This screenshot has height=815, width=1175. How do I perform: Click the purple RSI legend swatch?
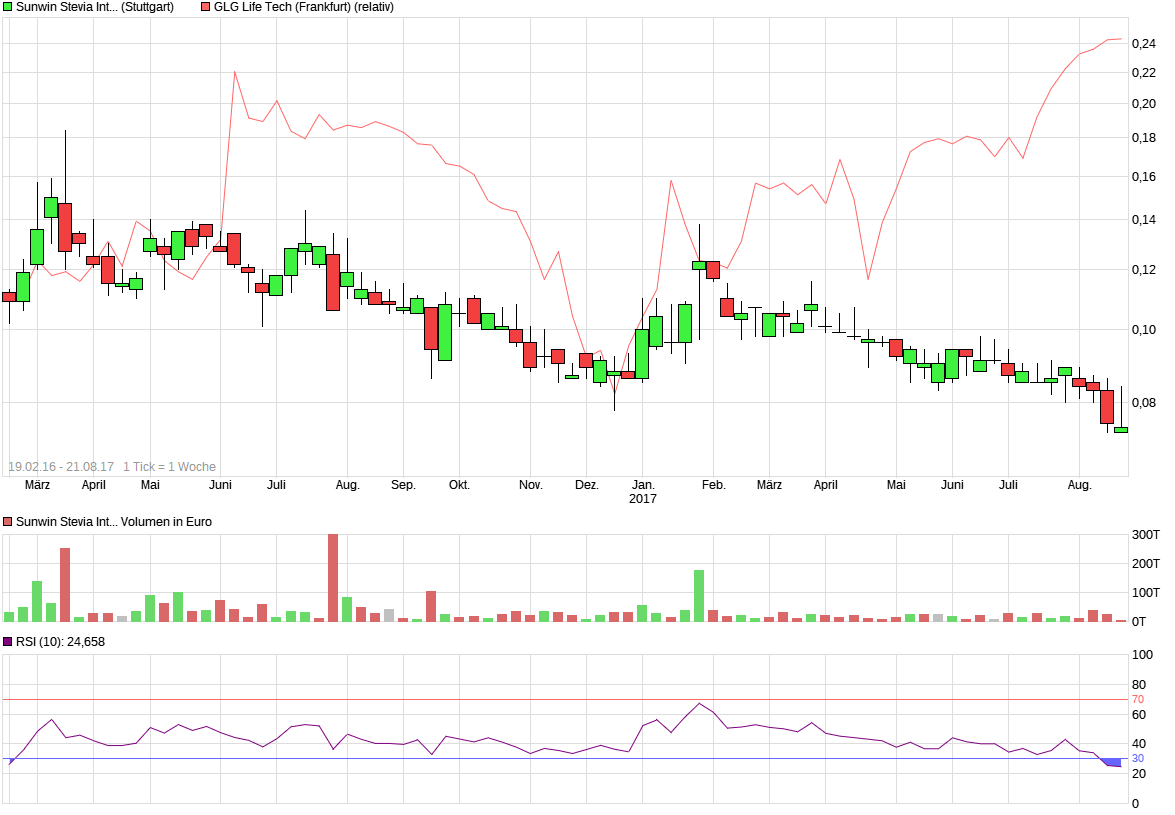click(x=7, y=642)
